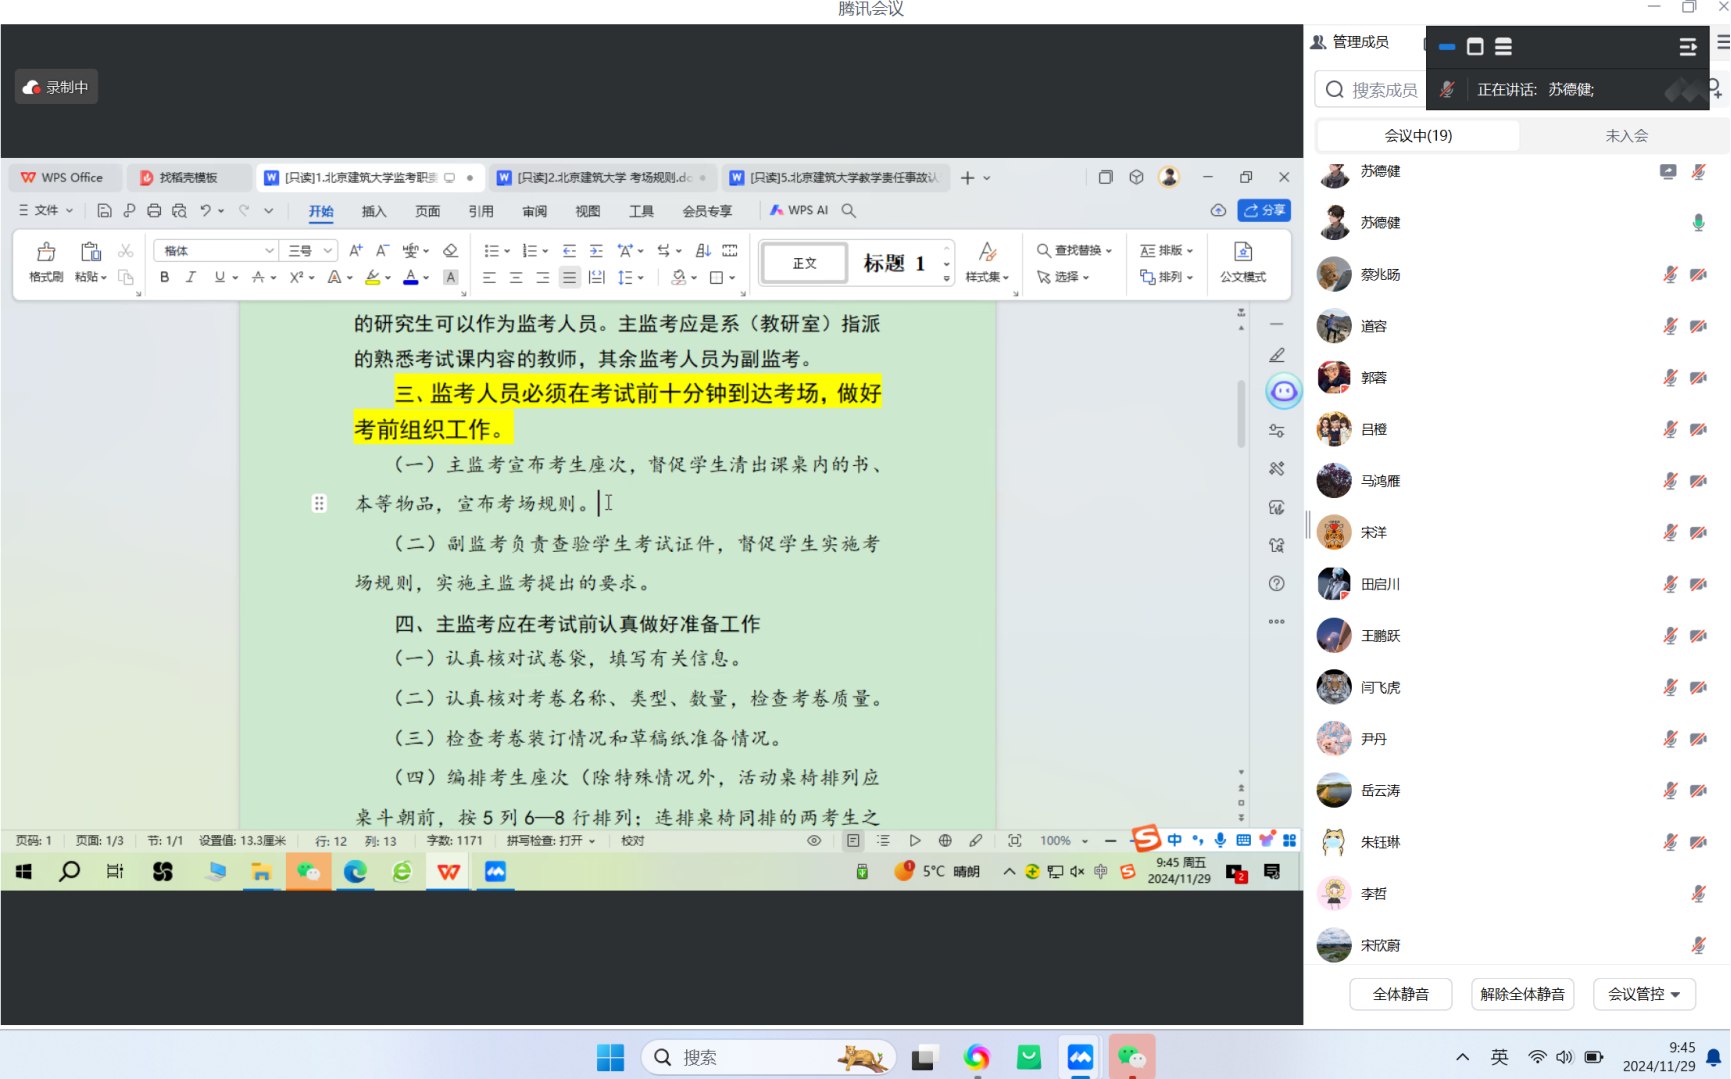The image size is (1731, 1079).
Task: Expand the 会议管控 dropdown
Action: (1644, 994)
